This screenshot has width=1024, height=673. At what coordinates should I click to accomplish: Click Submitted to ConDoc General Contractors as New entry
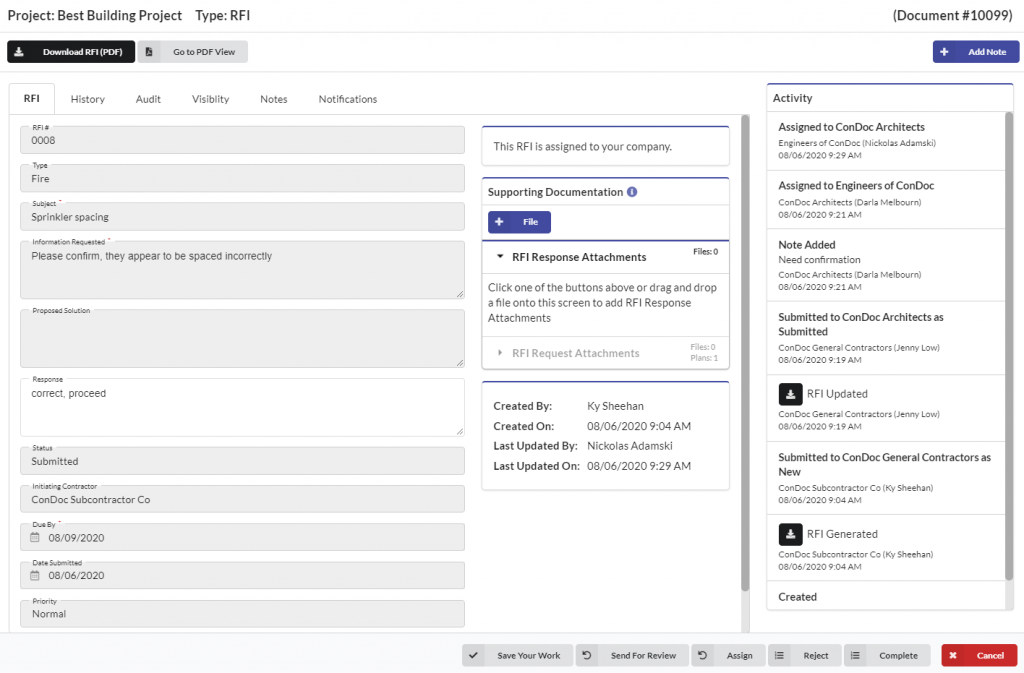point(886,478)
